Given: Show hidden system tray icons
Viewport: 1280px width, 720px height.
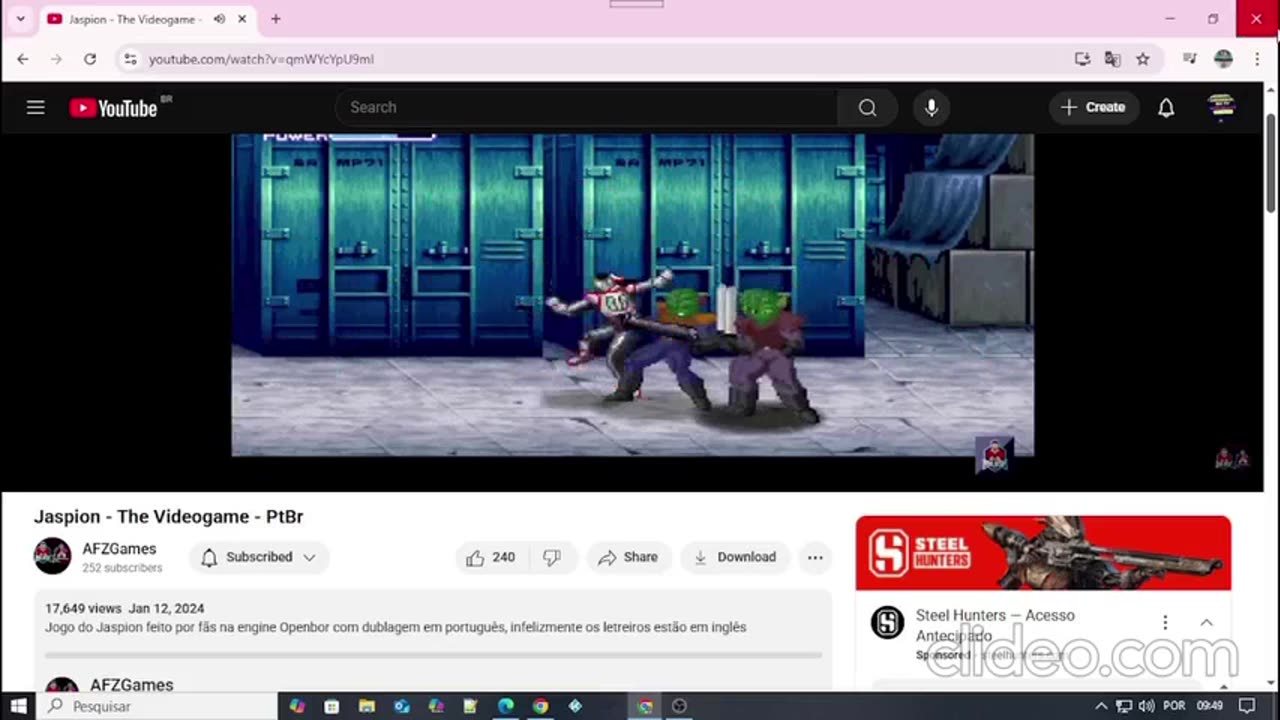Looking at the screenshot, I should coord(1101,706).
